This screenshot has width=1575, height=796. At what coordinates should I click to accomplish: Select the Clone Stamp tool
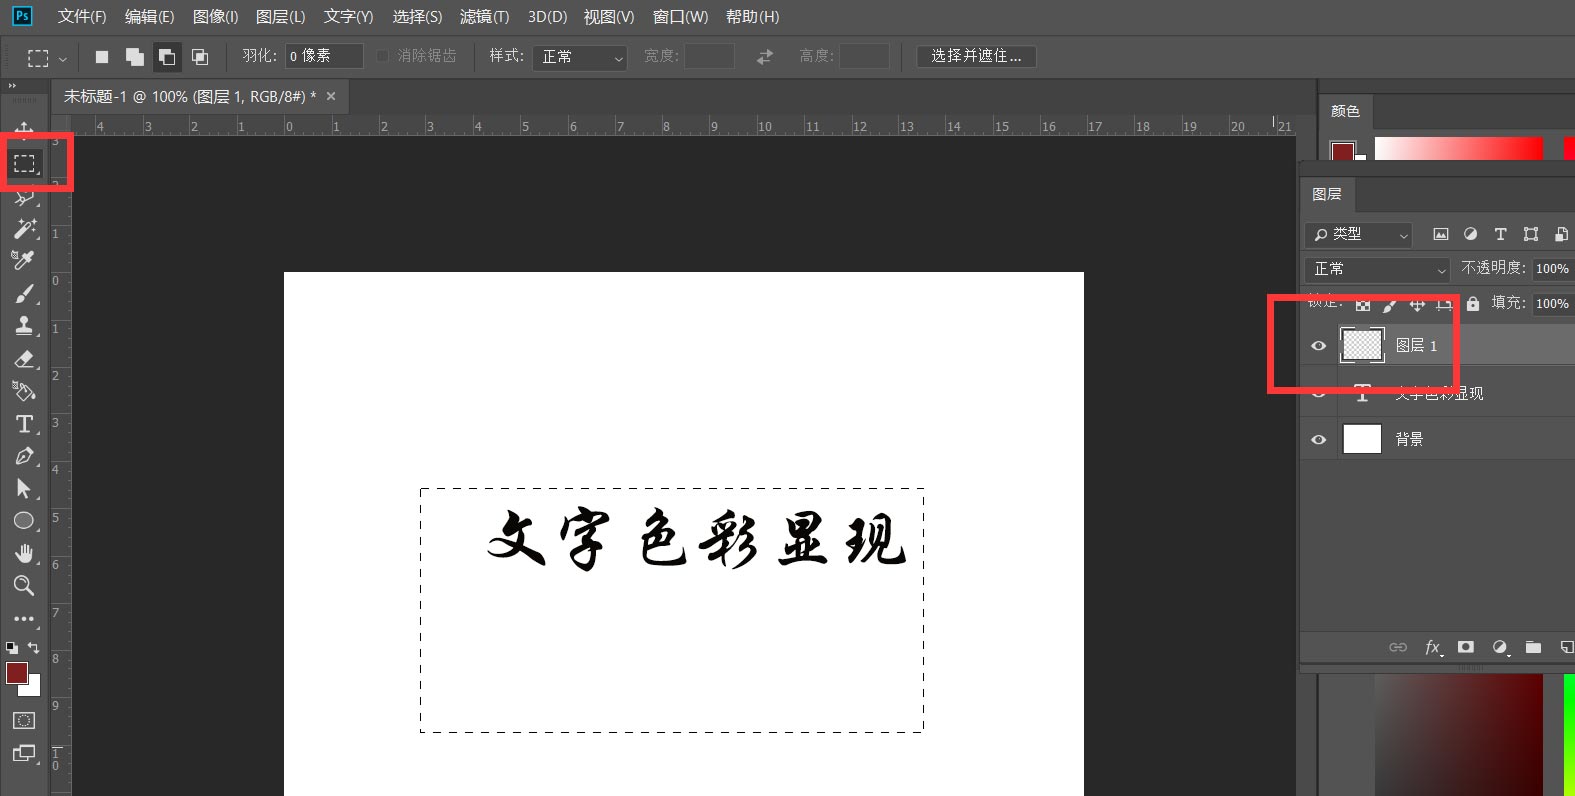pyautogui.click(x=24, y=326)
